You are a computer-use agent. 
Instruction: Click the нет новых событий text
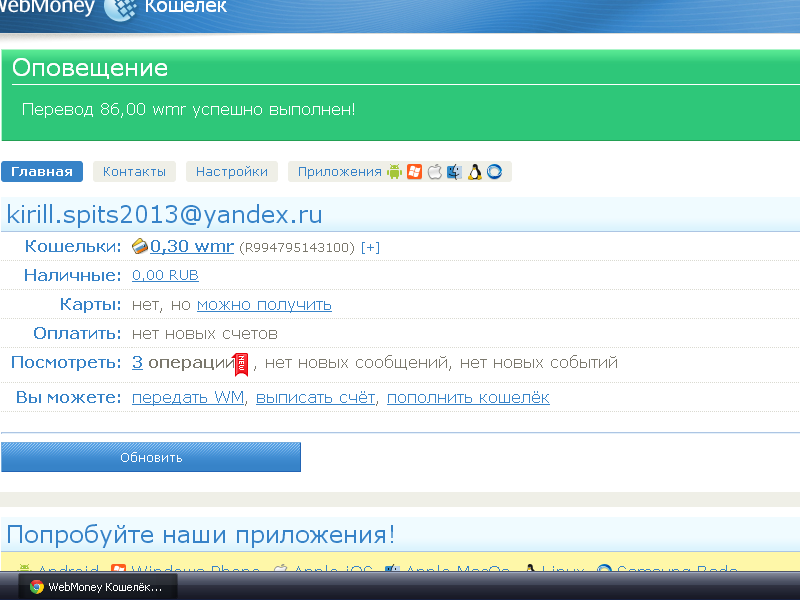point(539,363)
